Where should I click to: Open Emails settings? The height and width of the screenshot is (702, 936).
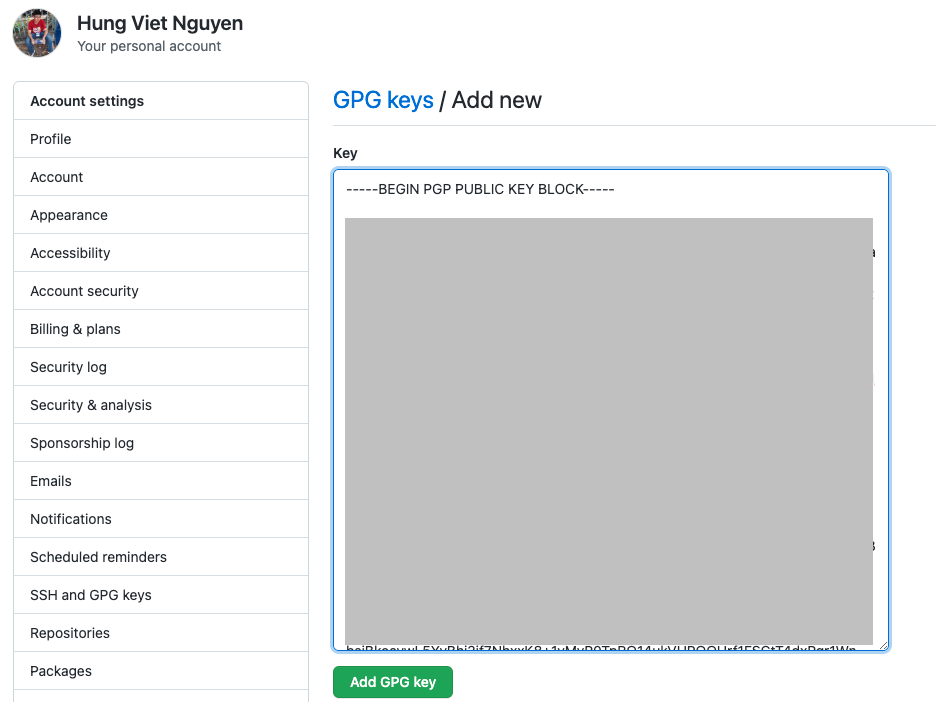coord(50,480)
